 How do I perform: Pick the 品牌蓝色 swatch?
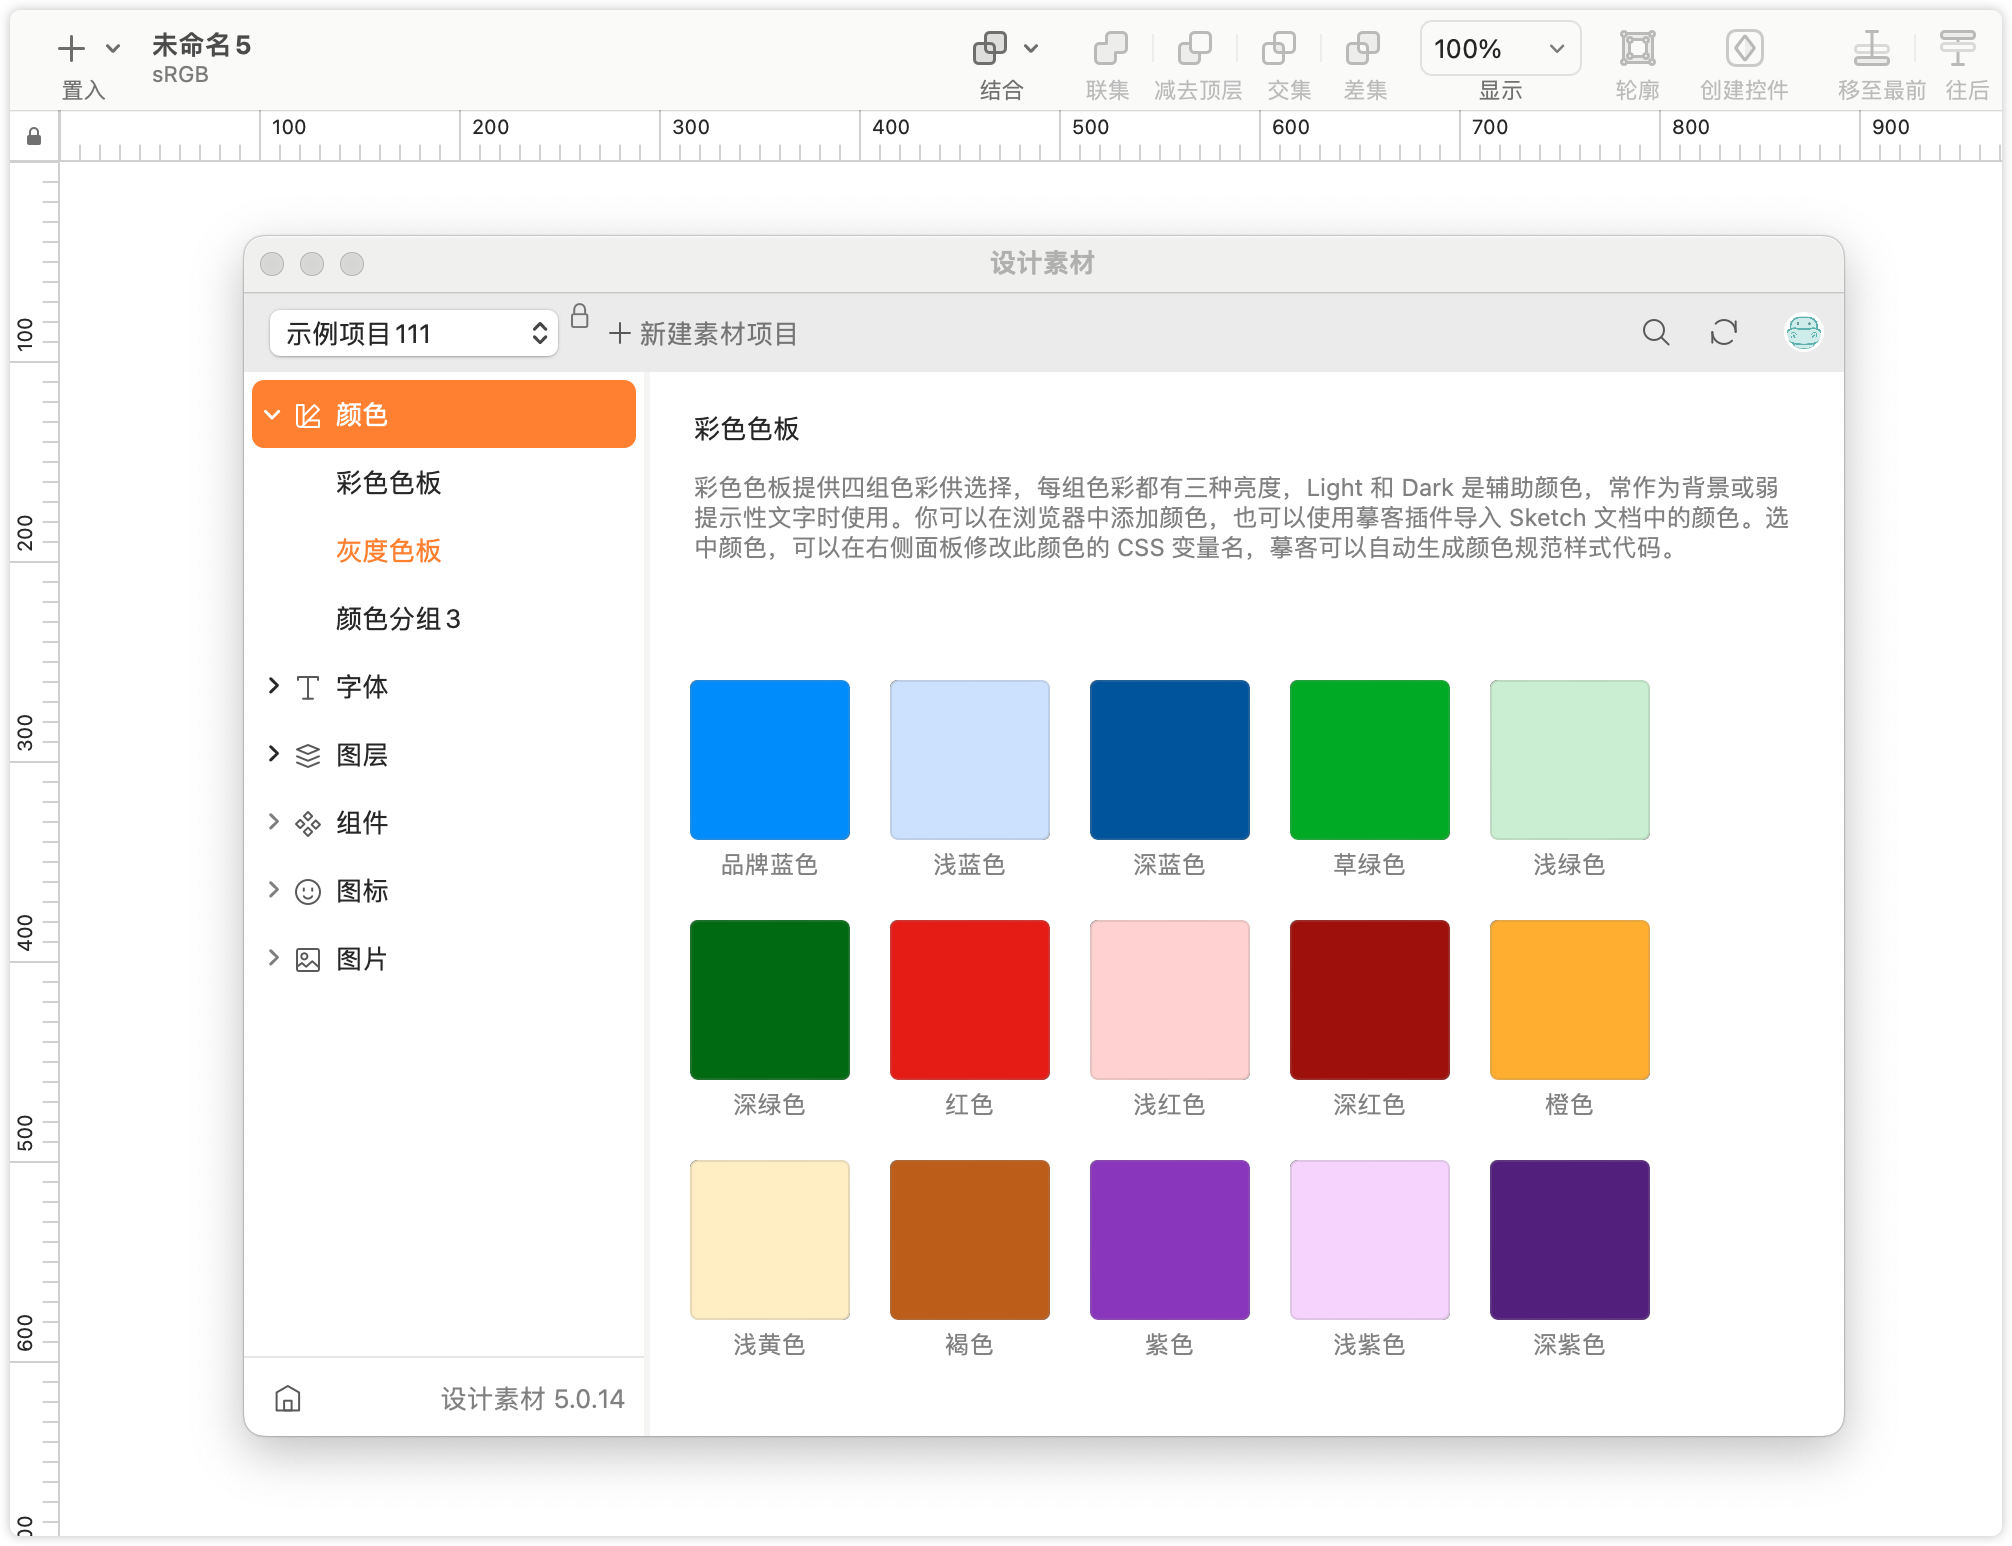coord(770,760)
